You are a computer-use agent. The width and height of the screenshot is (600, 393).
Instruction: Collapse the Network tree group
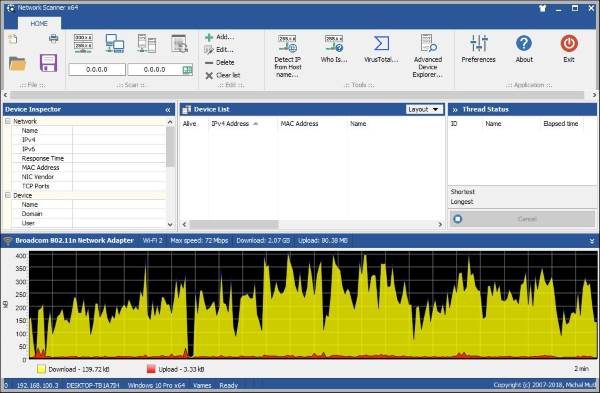[x=8, y=121]
